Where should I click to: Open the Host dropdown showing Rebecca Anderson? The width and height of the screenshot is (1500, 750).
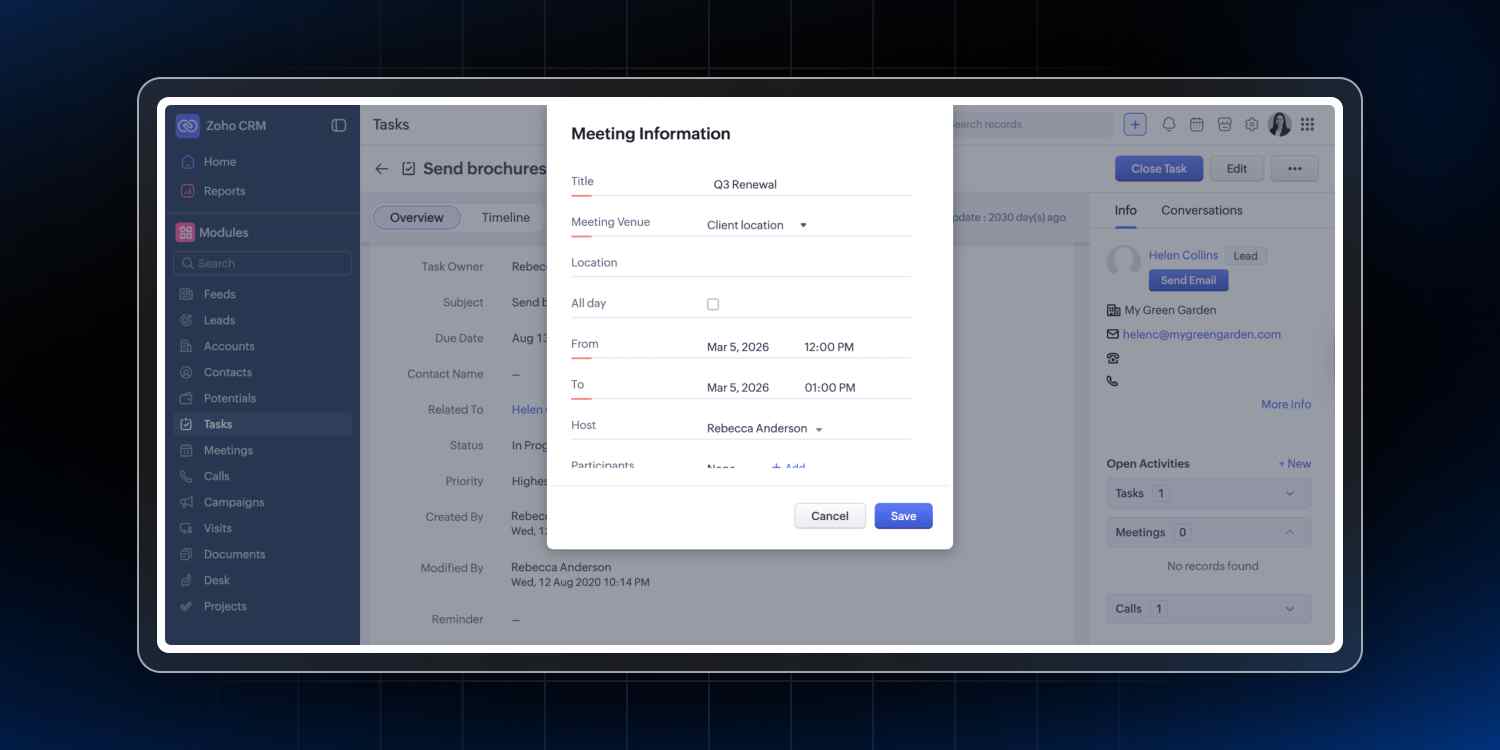819,428
